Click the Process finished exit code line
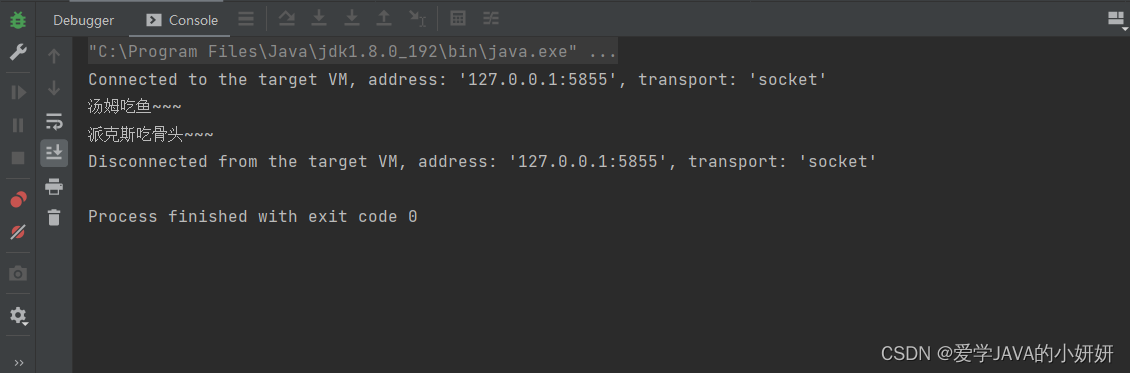This screenshot has height=373, width=1130. pyautogui.click(x=253, y=217)
